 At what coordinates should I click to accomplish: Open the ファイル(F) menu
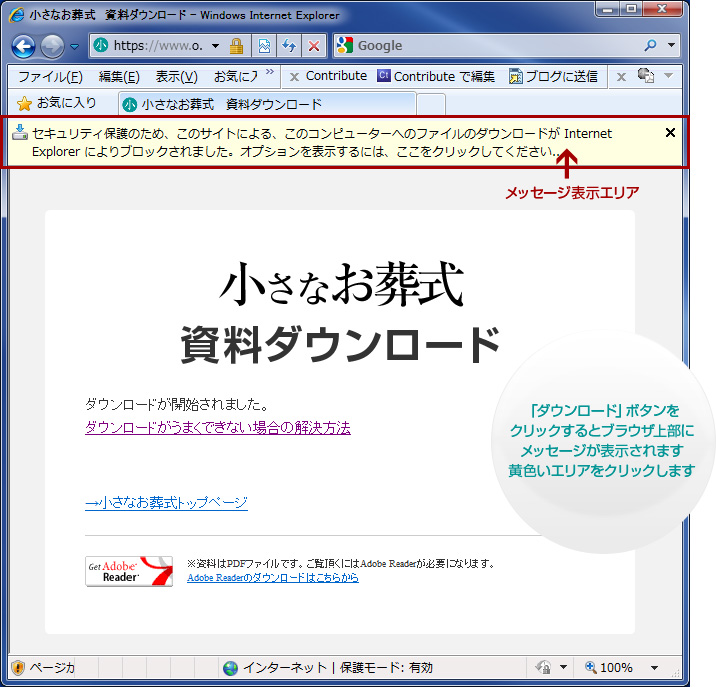pos(50,77)
